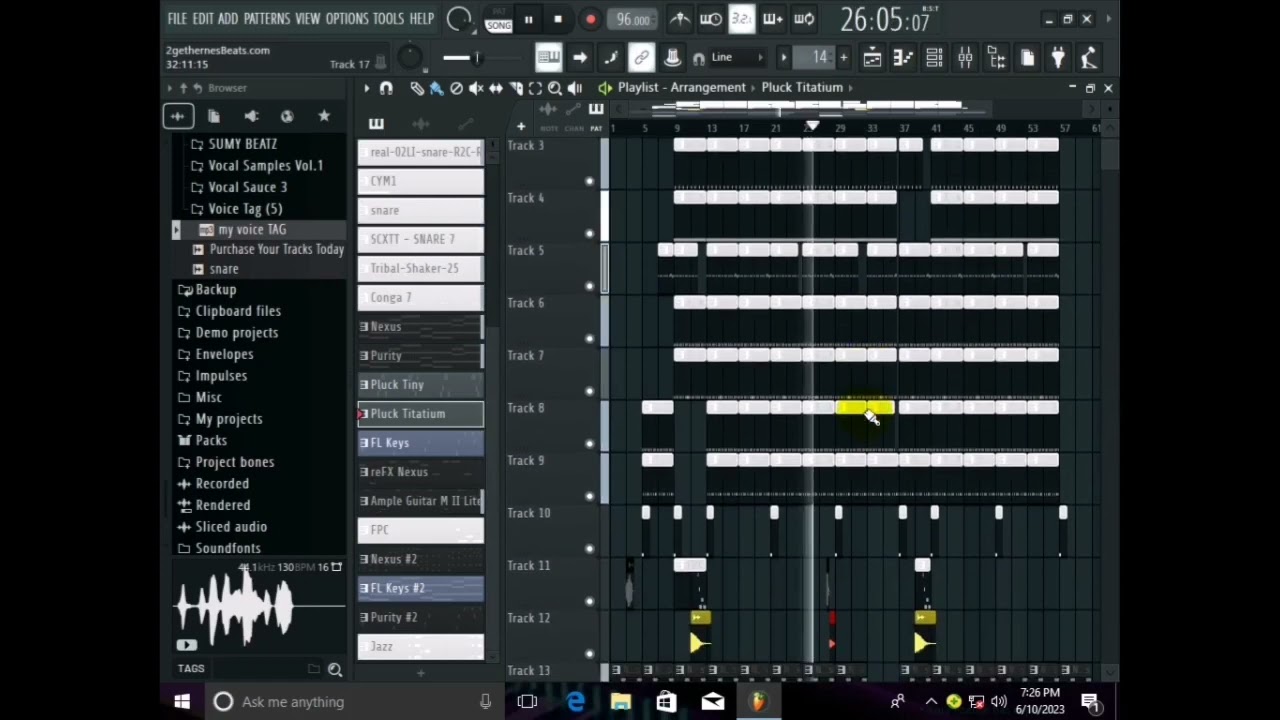This screenshot has height=720, width=1280.
Task: Open the OPTIONS menu
Action: pos(347,19)
